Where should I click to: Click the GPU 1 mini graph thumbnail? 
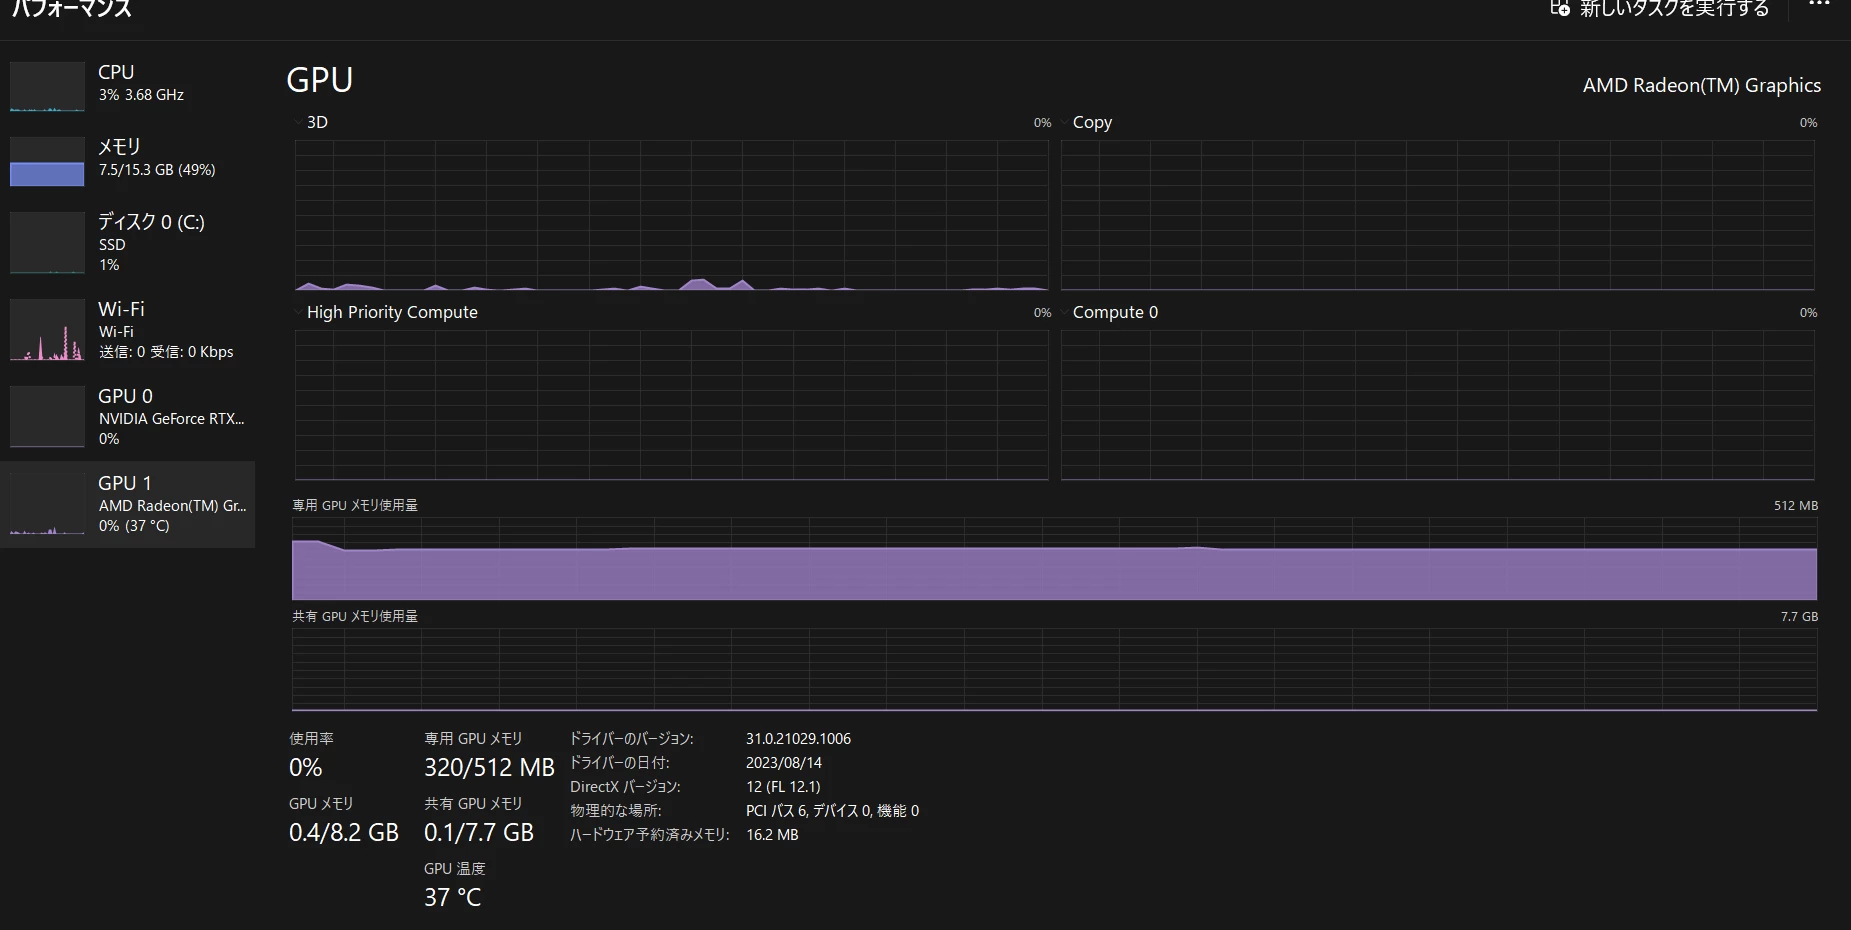click(x=47, y=504)
